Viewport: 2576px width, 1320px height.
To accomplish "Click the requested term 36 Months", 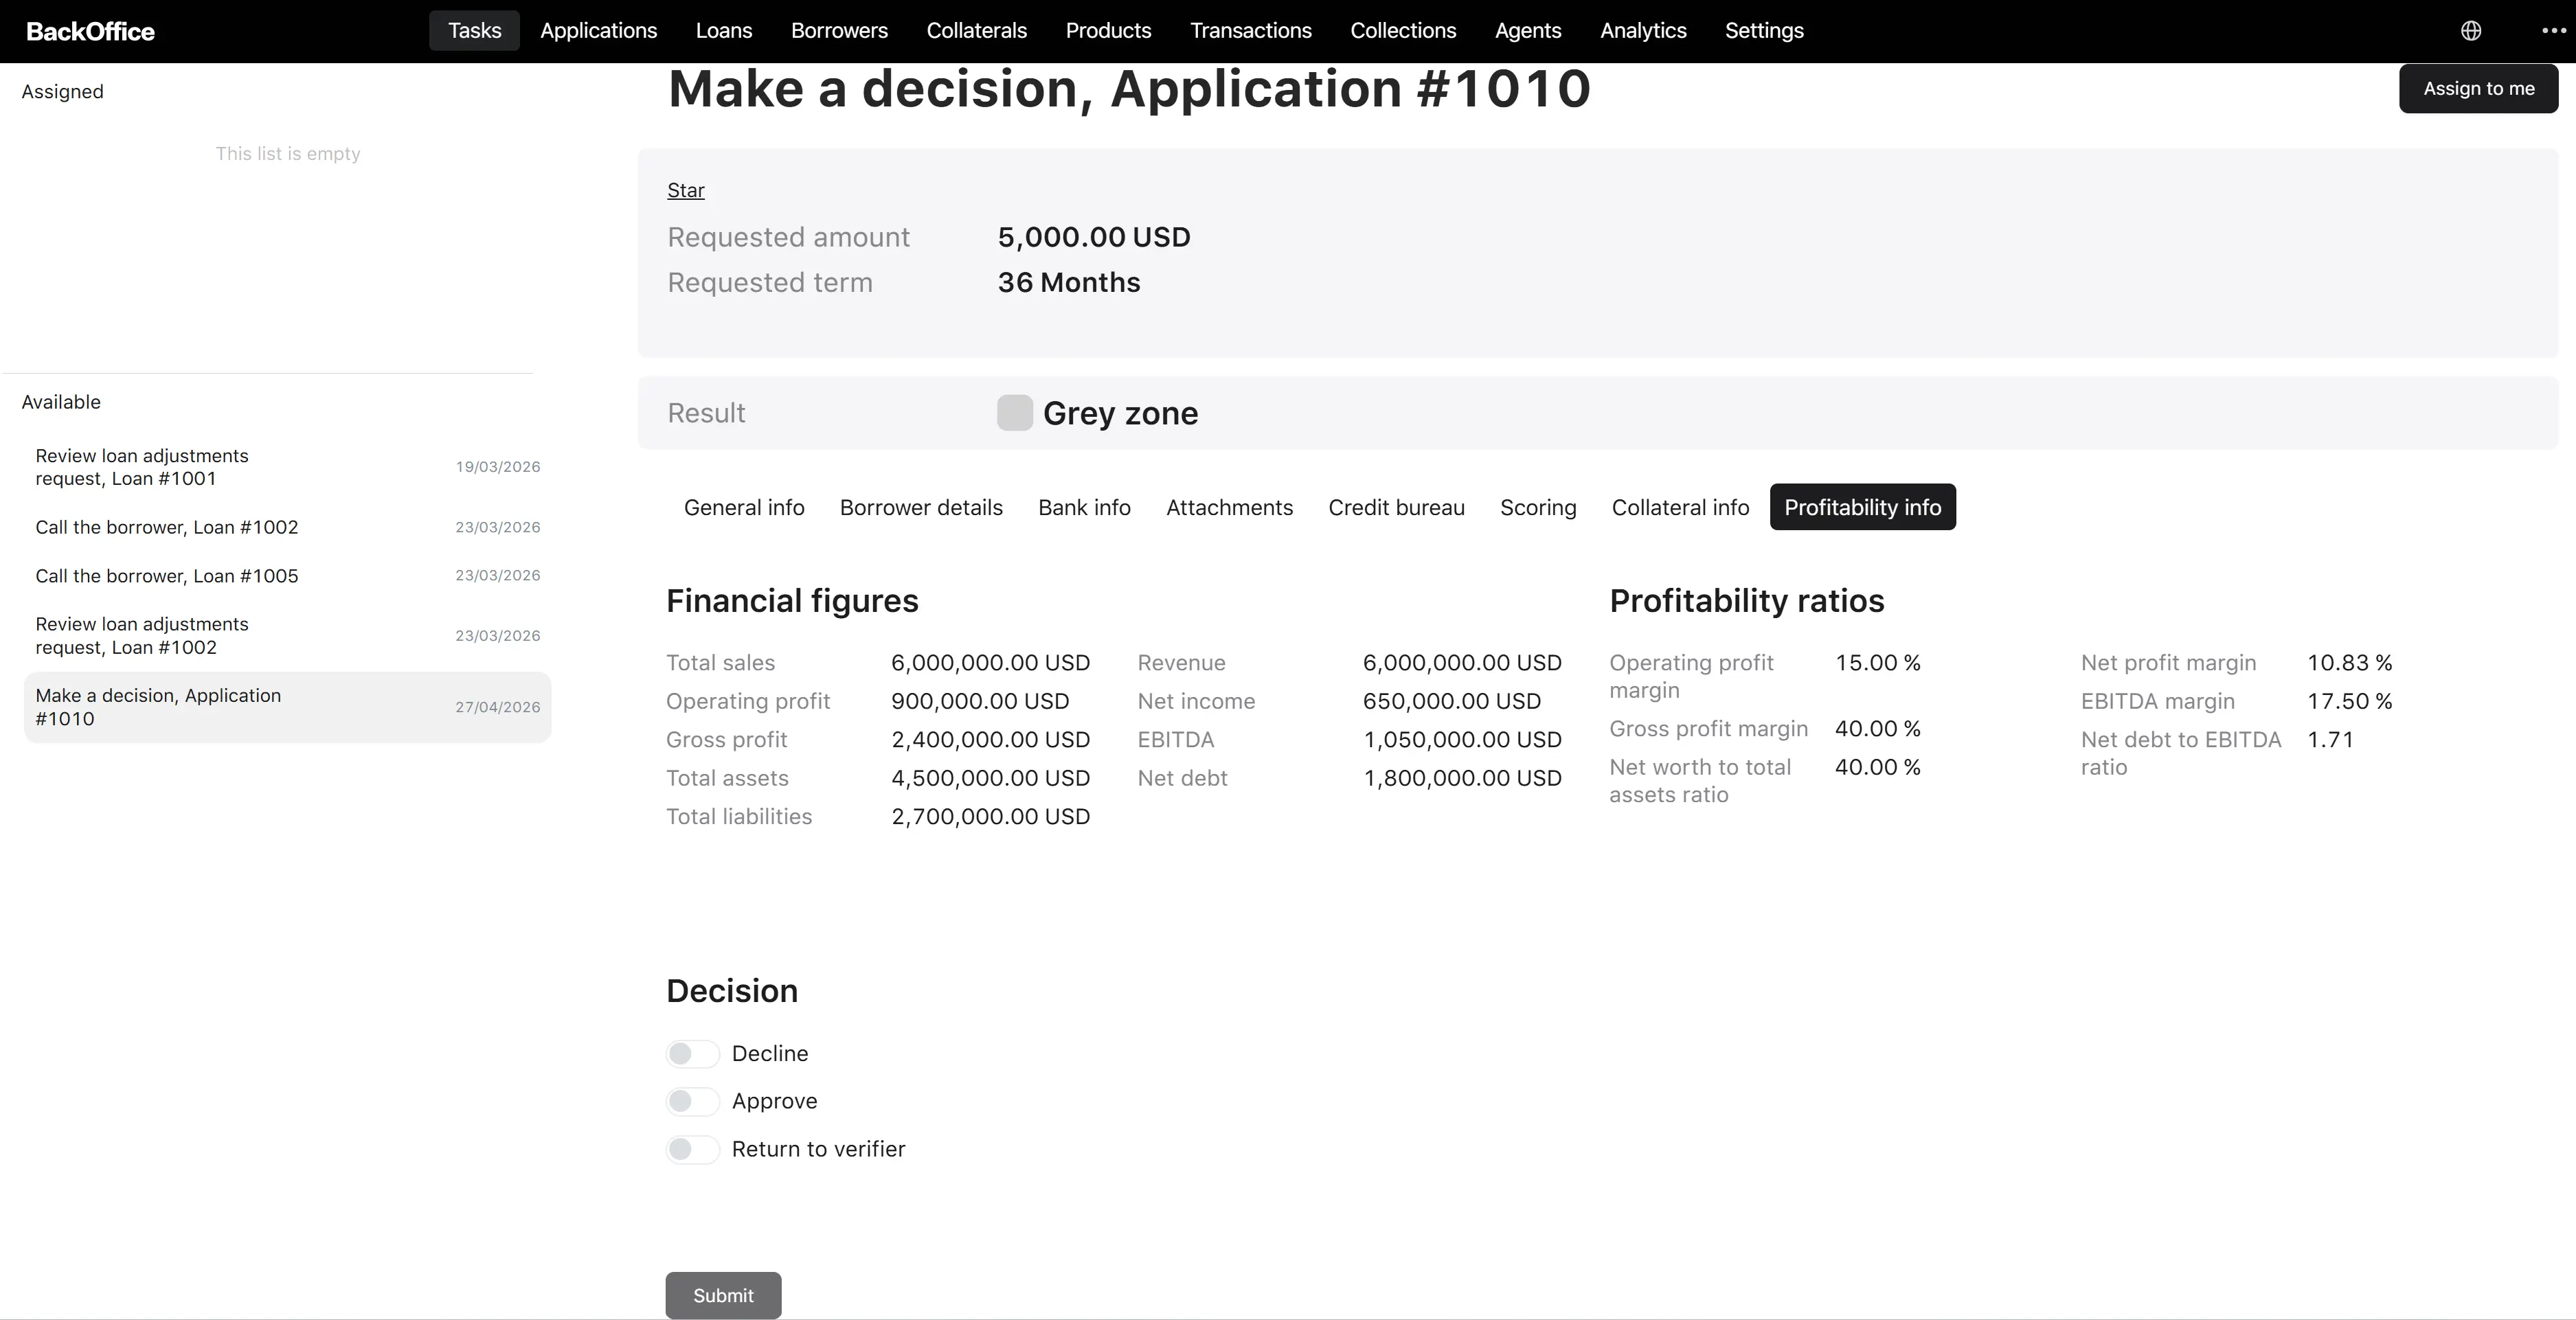I will click(1069, 283).
